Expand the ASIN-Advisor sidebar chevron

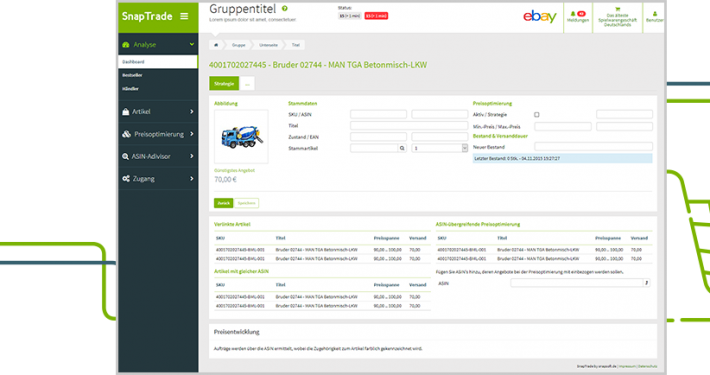coord(192,156)
